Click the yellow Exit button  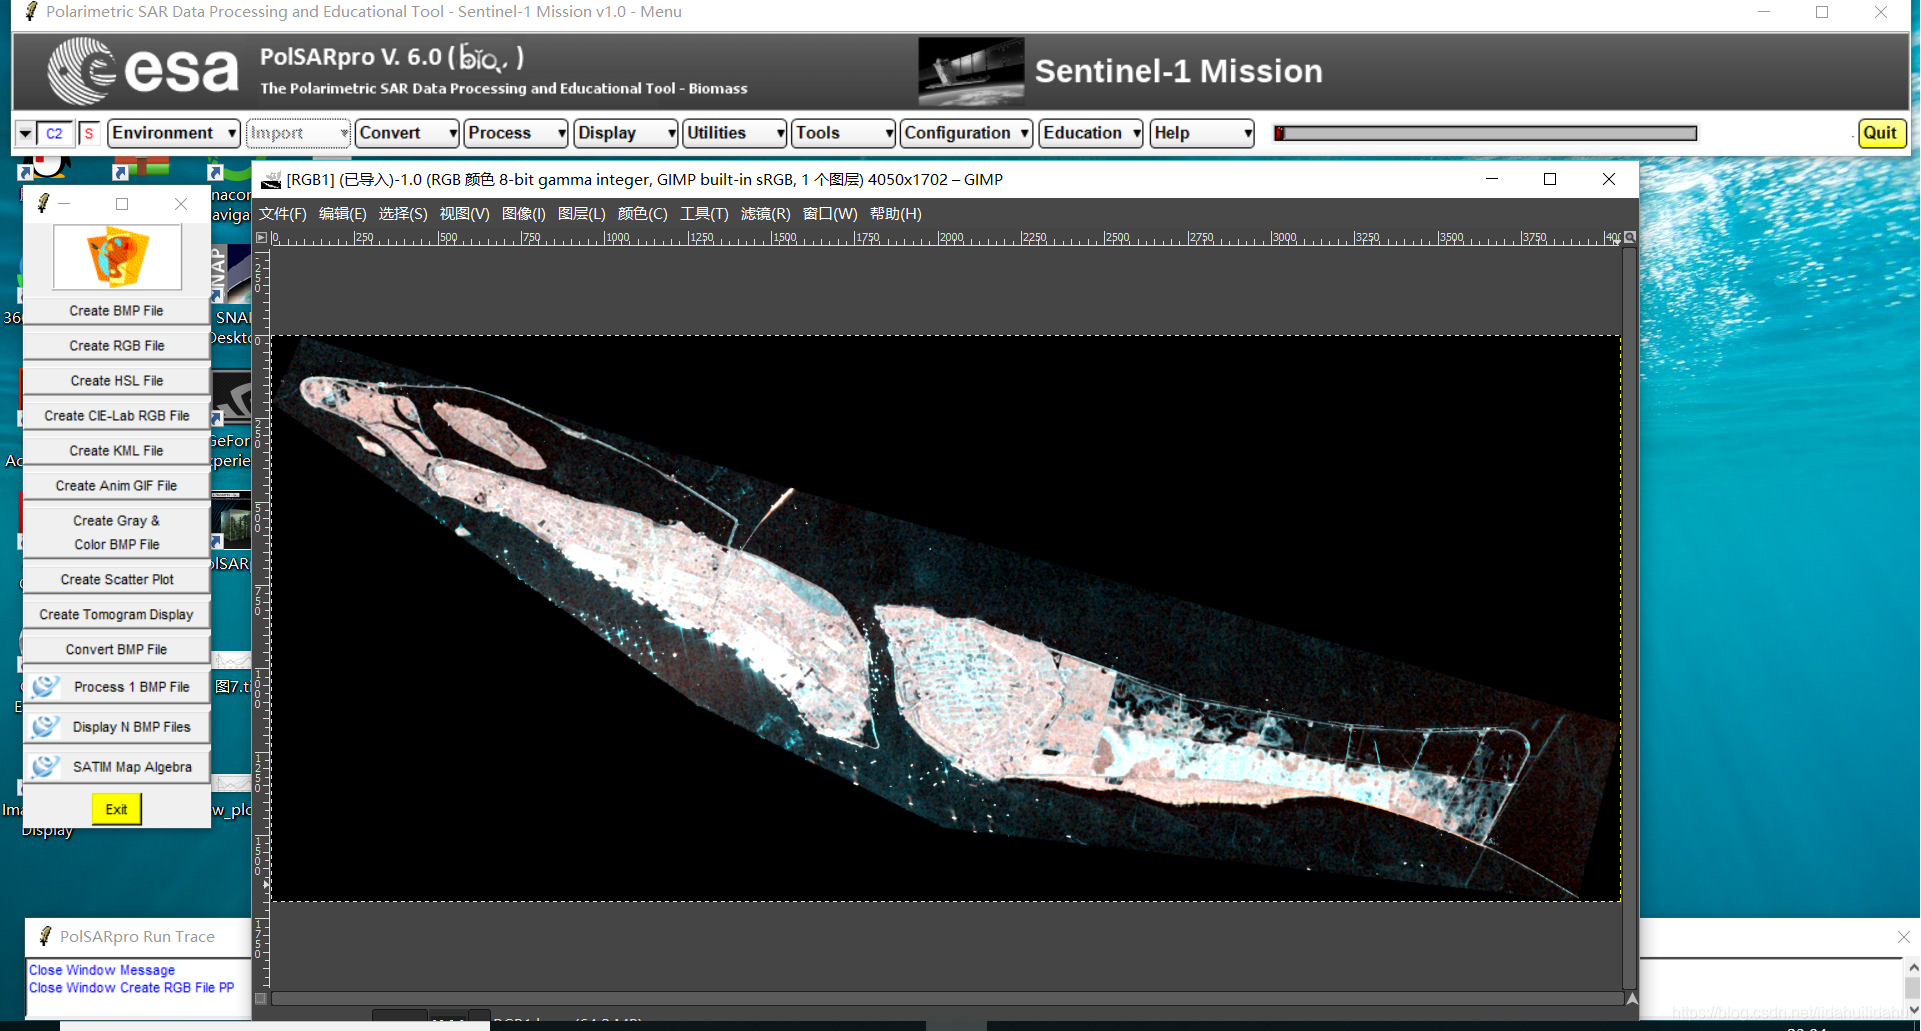click(x=116, y=809)
